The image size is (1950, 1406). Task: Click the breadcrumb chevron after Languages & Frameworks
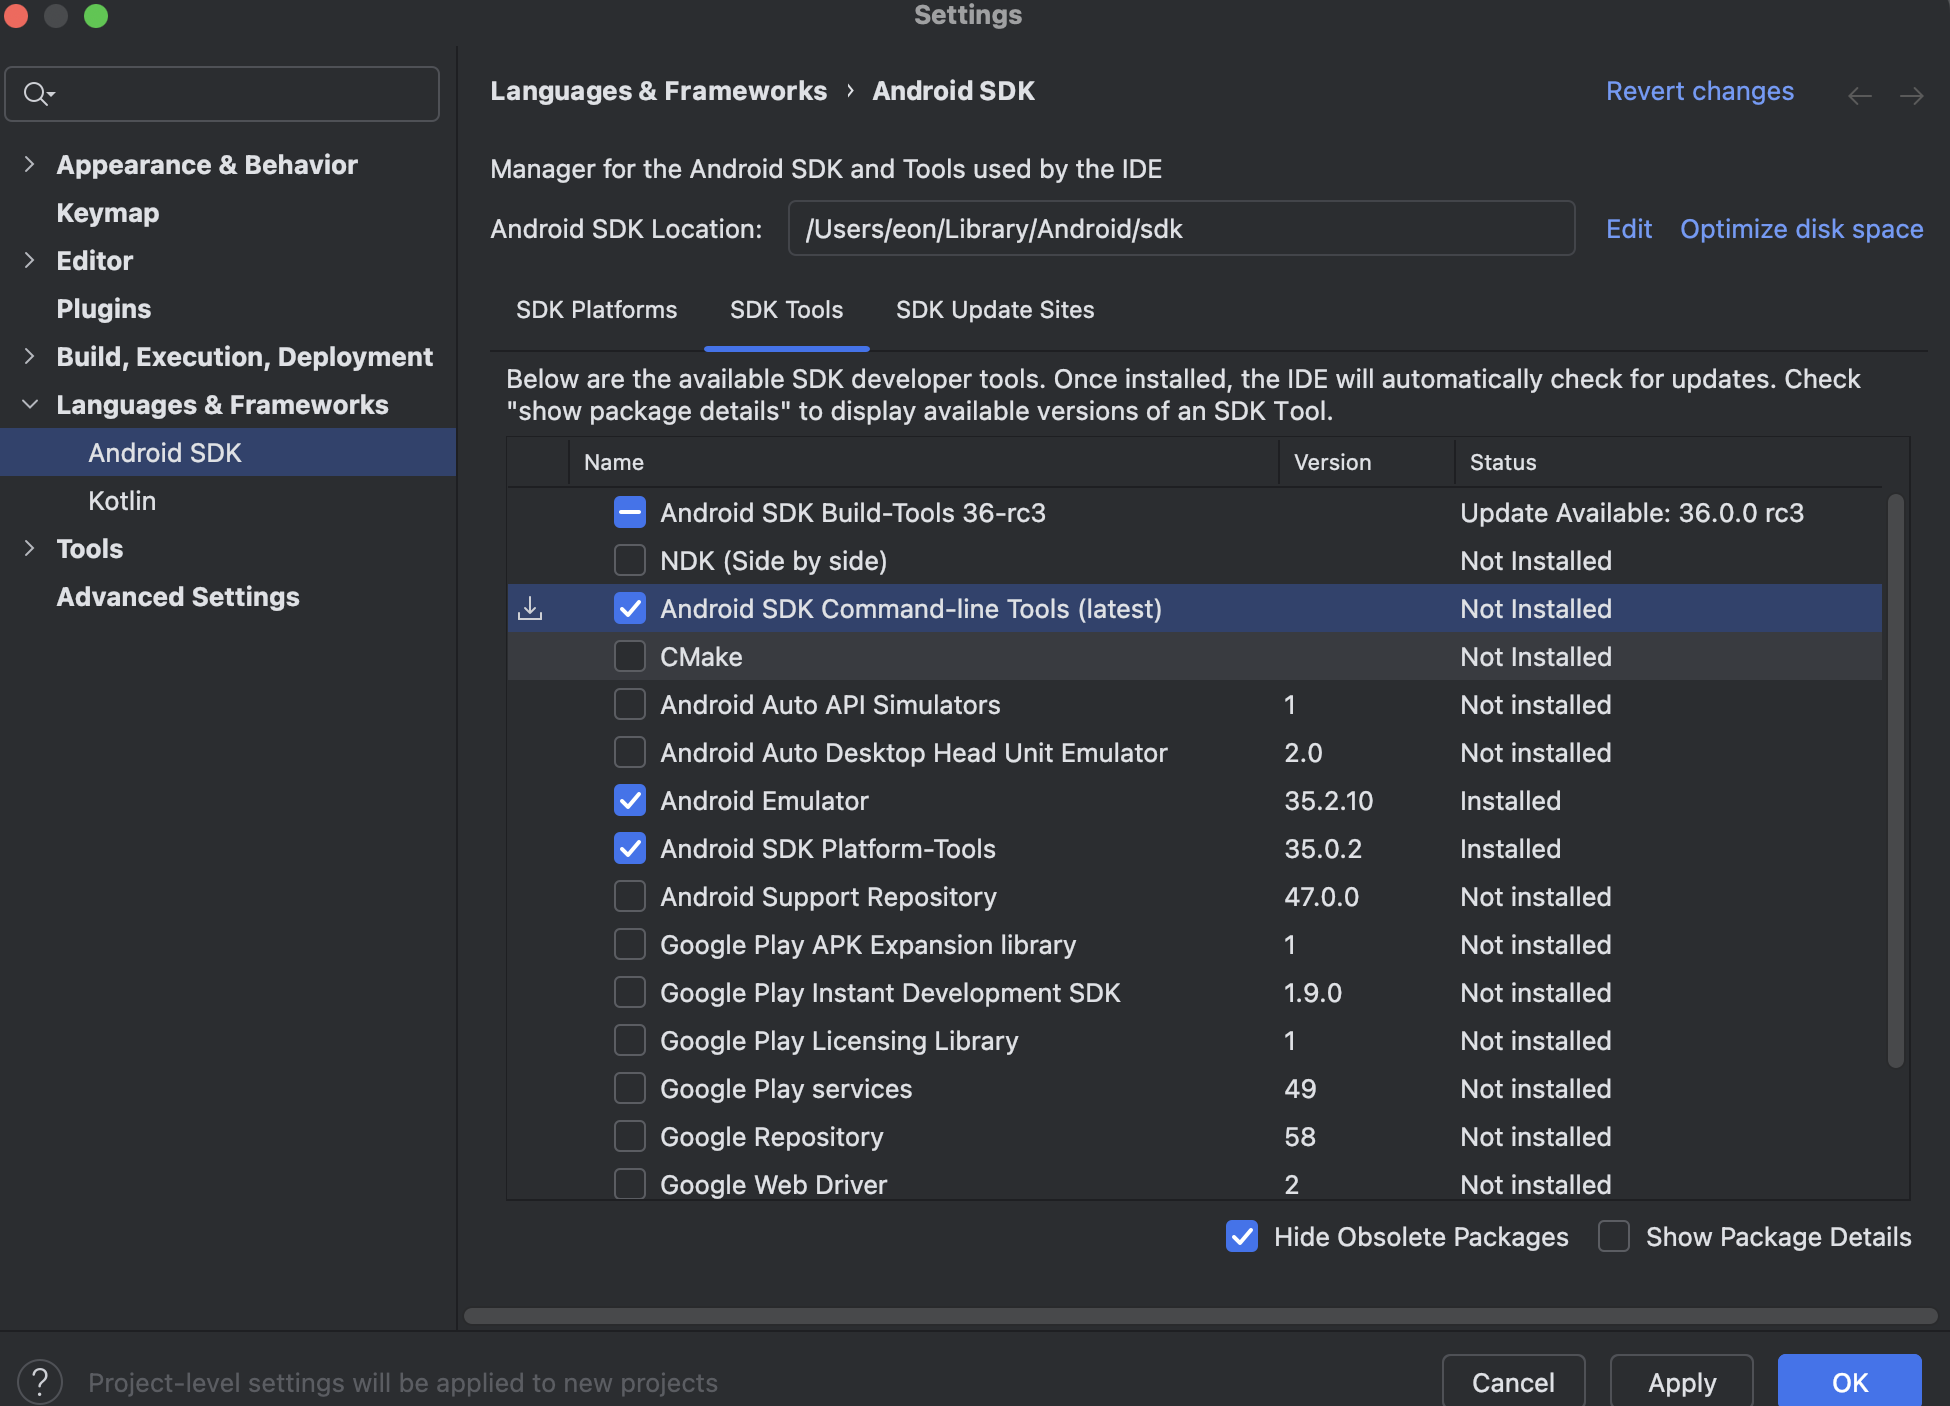[850, 91]
